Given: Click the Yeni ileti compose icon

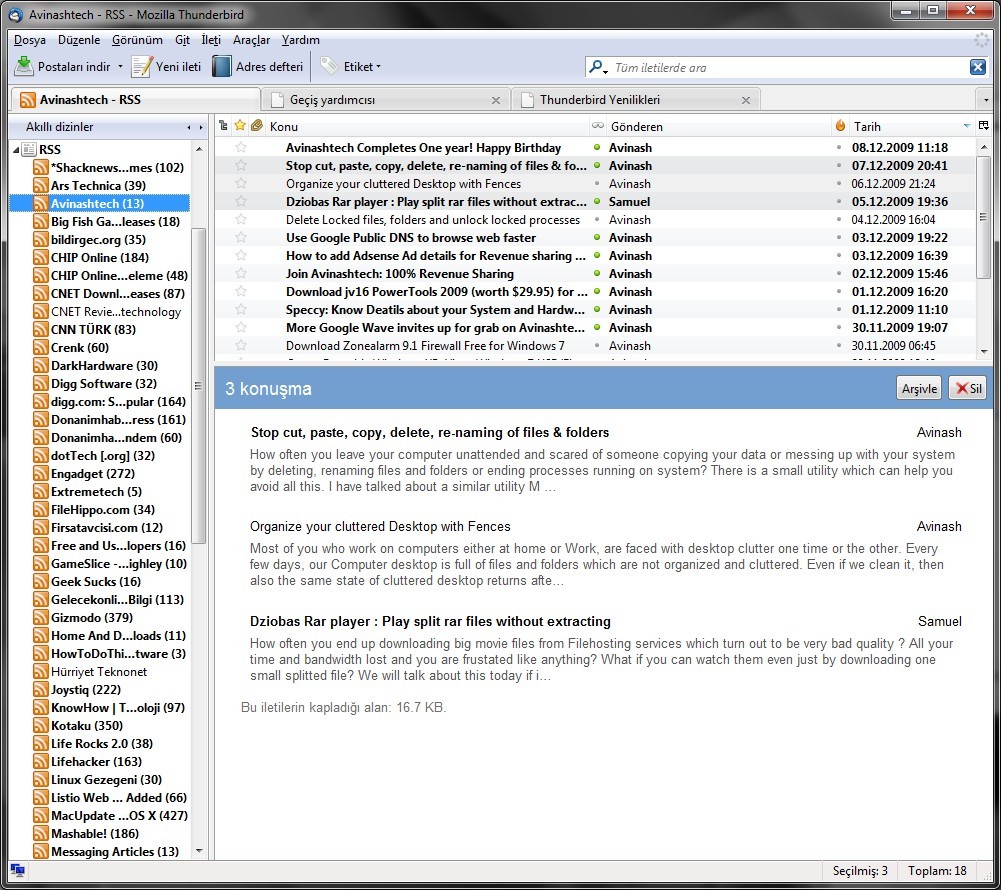Looking at the screenshot, I should [x=142, y=66].
